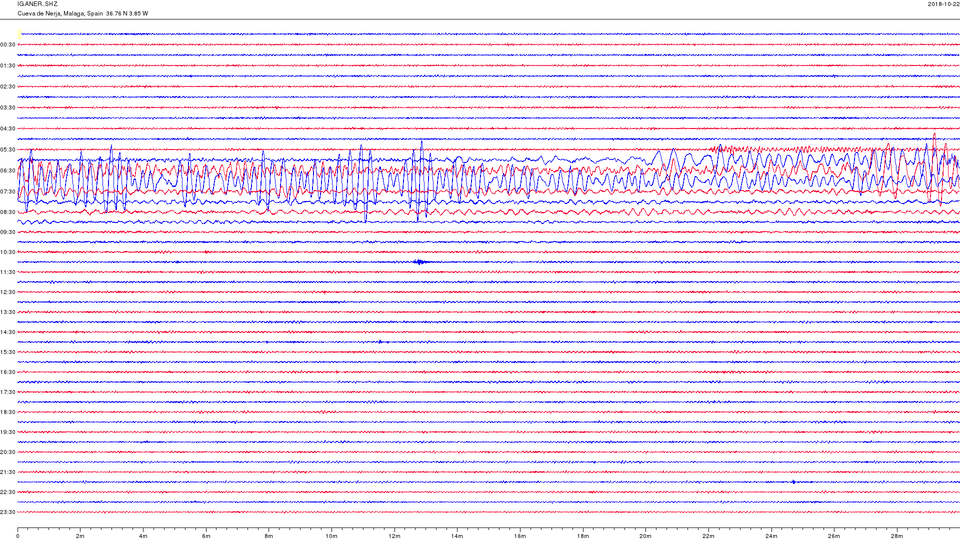Click the 14m tick on time axis
This screenshot has width=960, height=540.
(457, 536)
